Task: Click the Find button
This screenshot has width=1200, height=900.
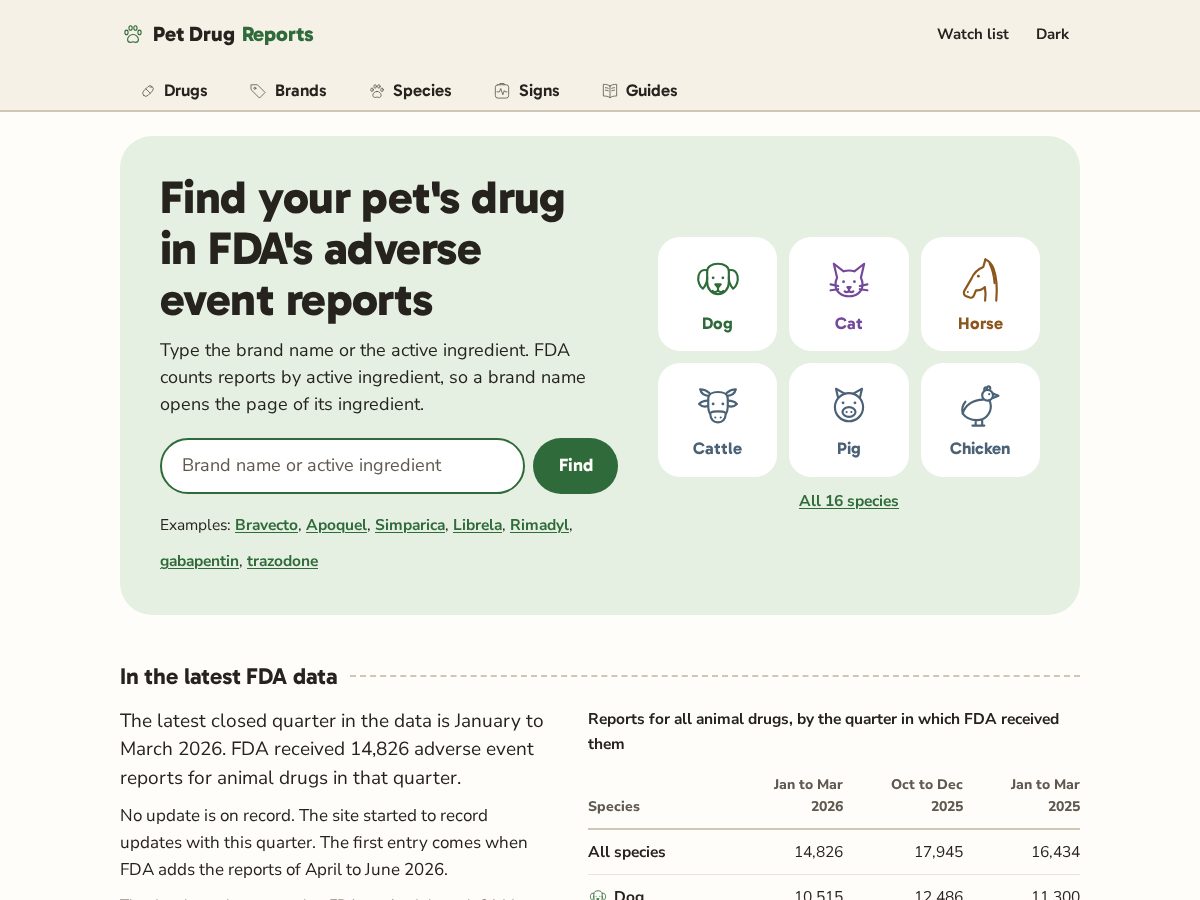Action: 575,466
